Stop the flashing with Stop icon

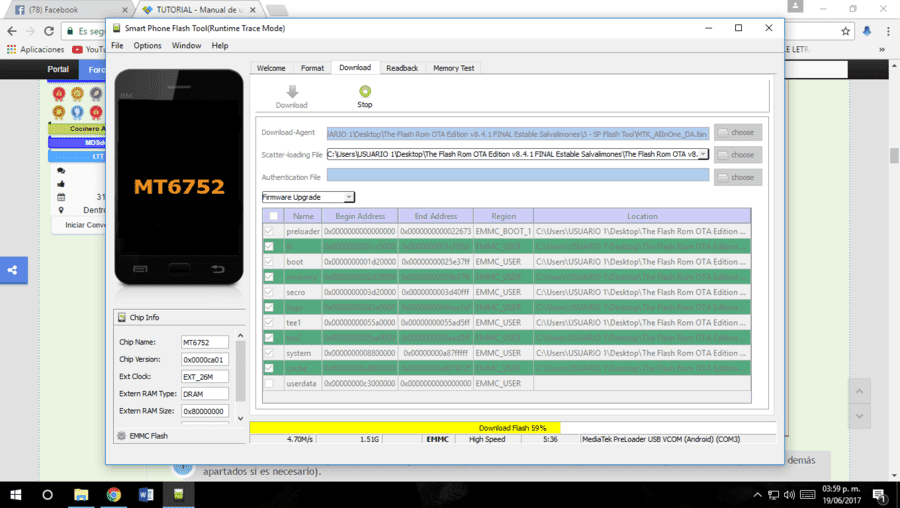pyautogui.click(x=365, y=91)
